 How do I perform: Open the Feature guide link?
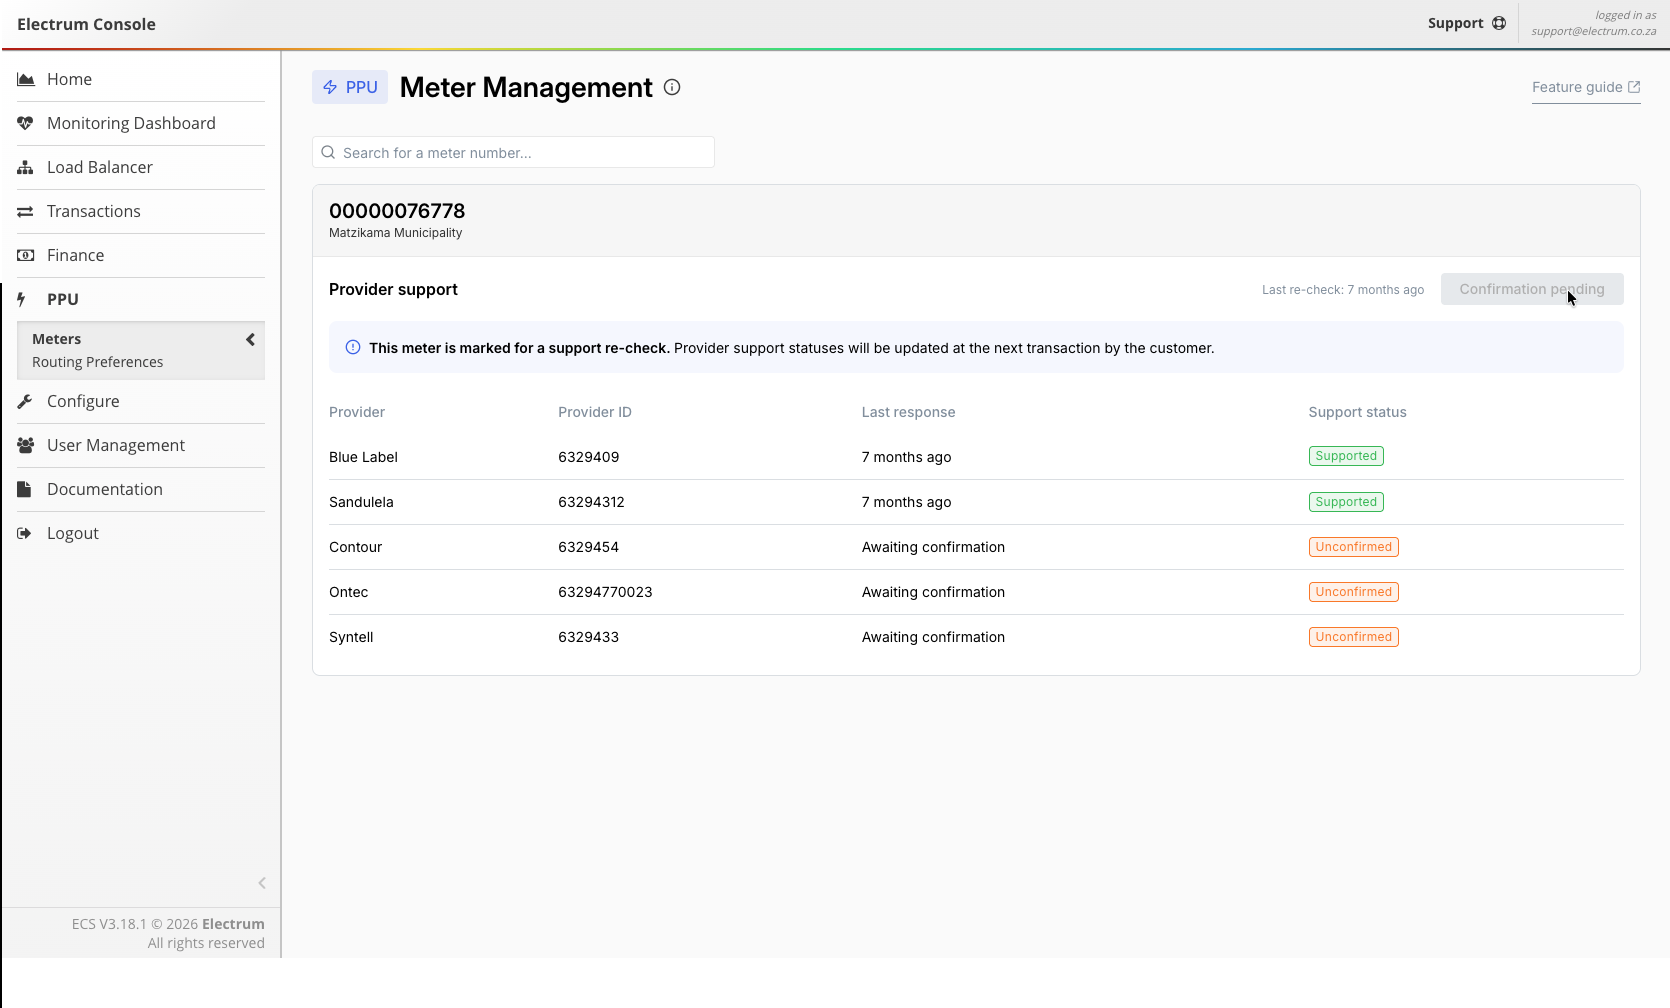[x=1585, y=87]
